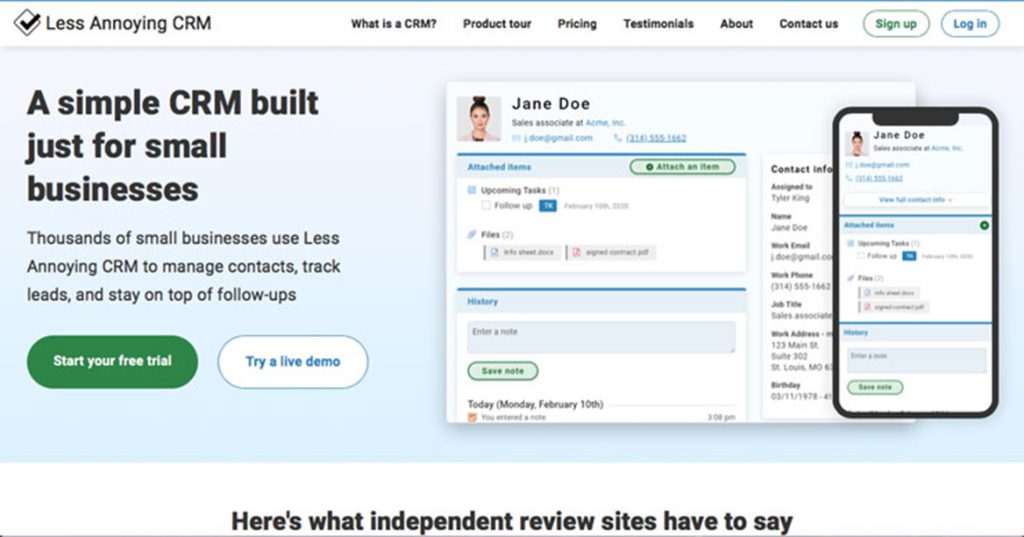Check the Follow up task checkbox in desktop preview
Image resolution: width=1024 pixels, height=537 pixels.
coord(486,205)
